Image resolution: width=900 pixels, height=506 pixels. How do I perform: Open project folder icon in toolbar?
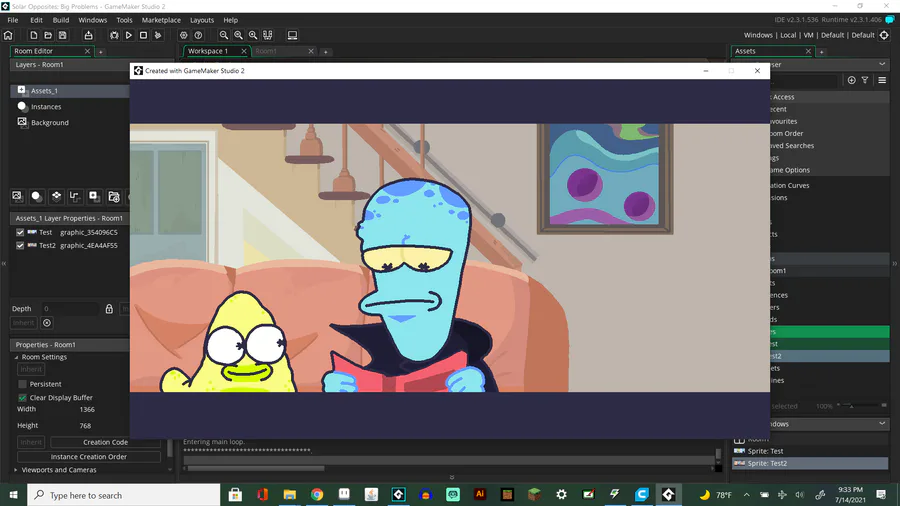tap(48, 35)
